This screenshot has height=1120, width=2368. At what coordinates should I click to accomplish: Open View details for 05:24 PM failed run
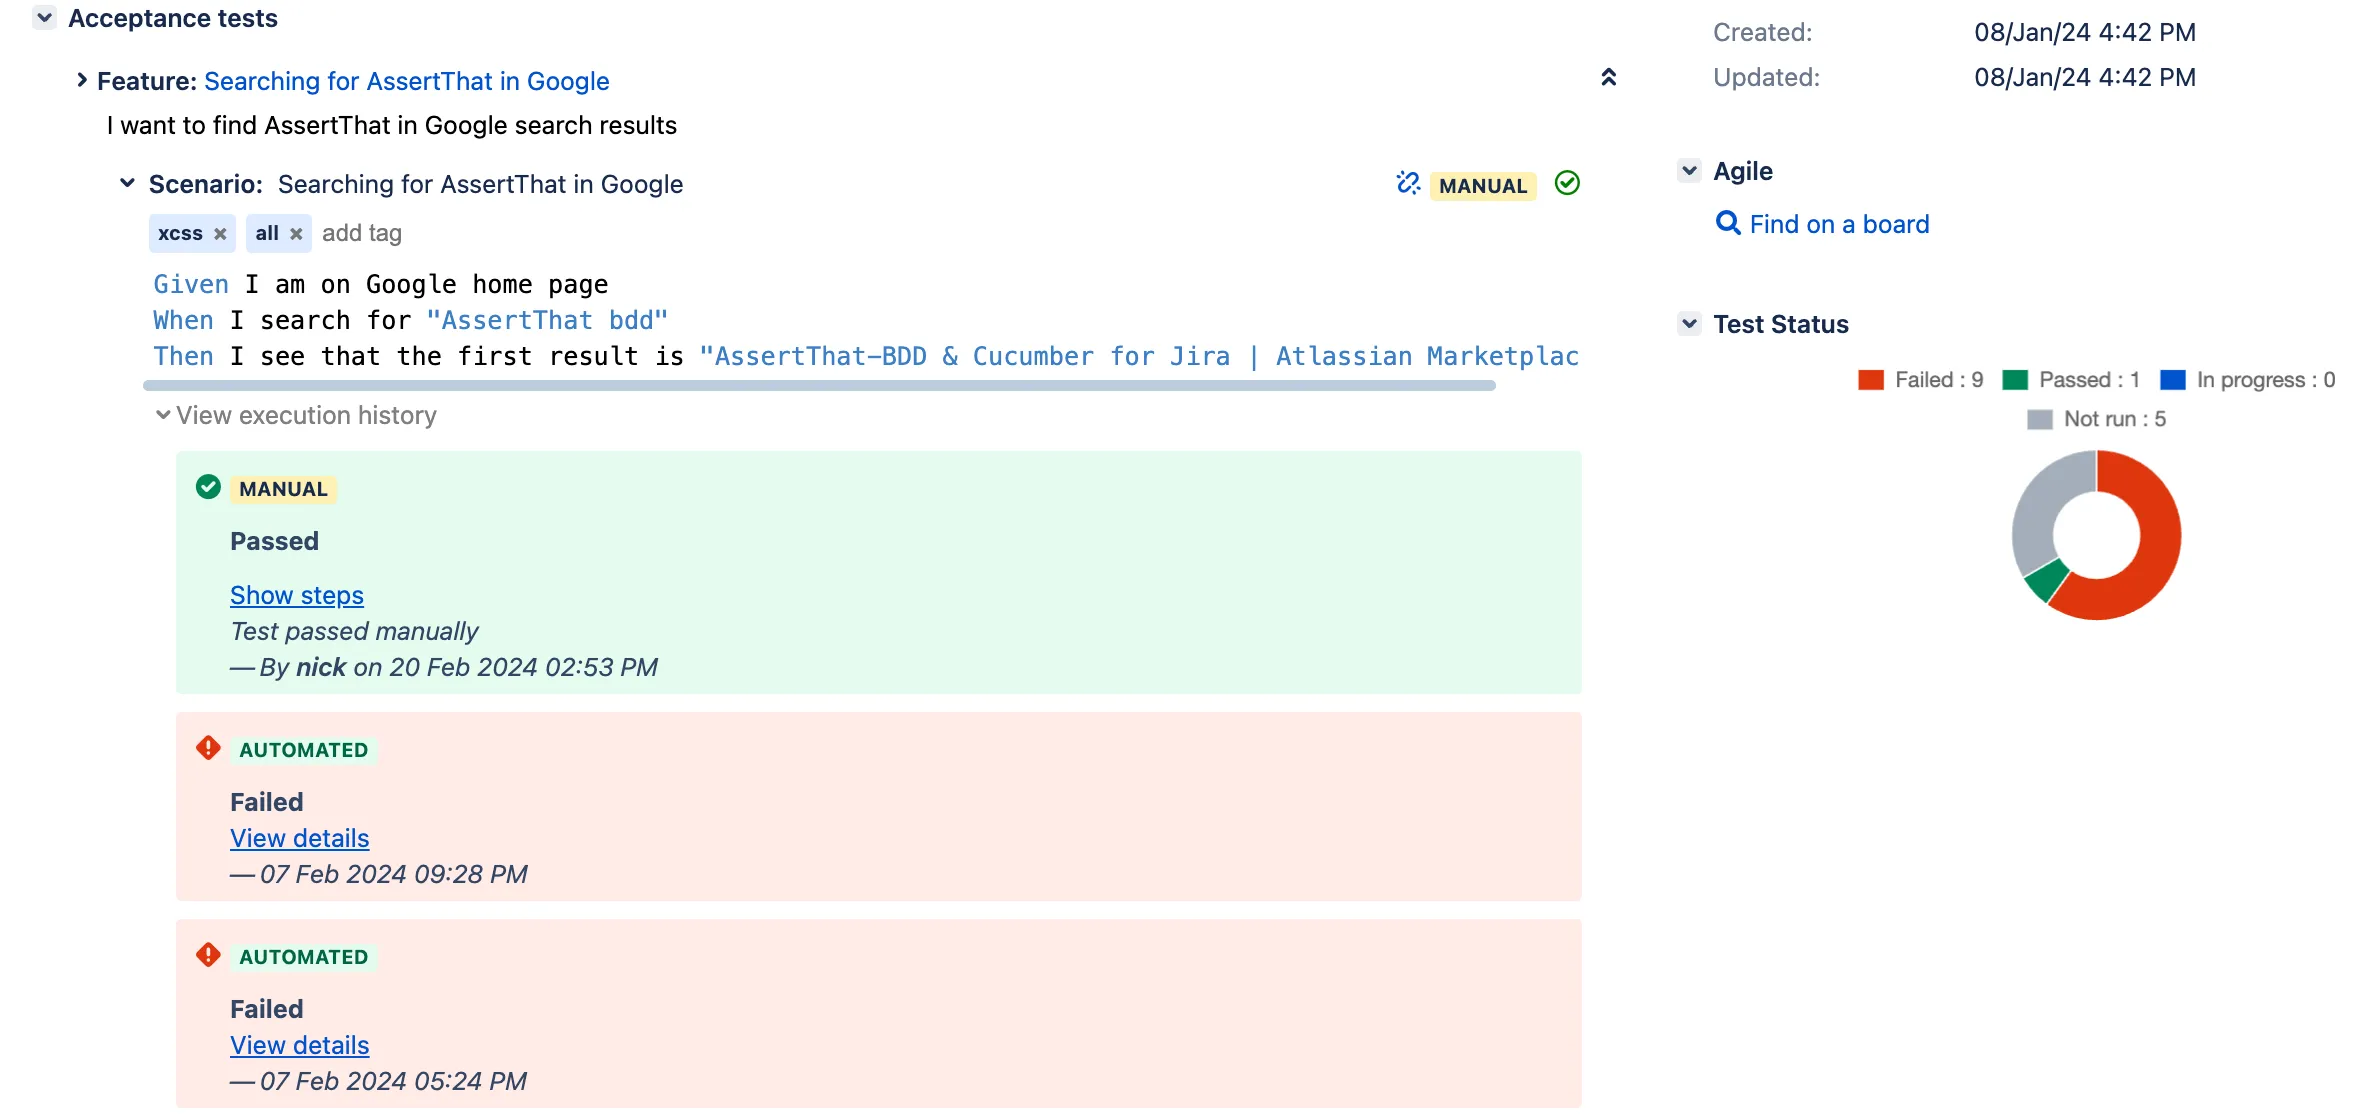pos(299,1045)
